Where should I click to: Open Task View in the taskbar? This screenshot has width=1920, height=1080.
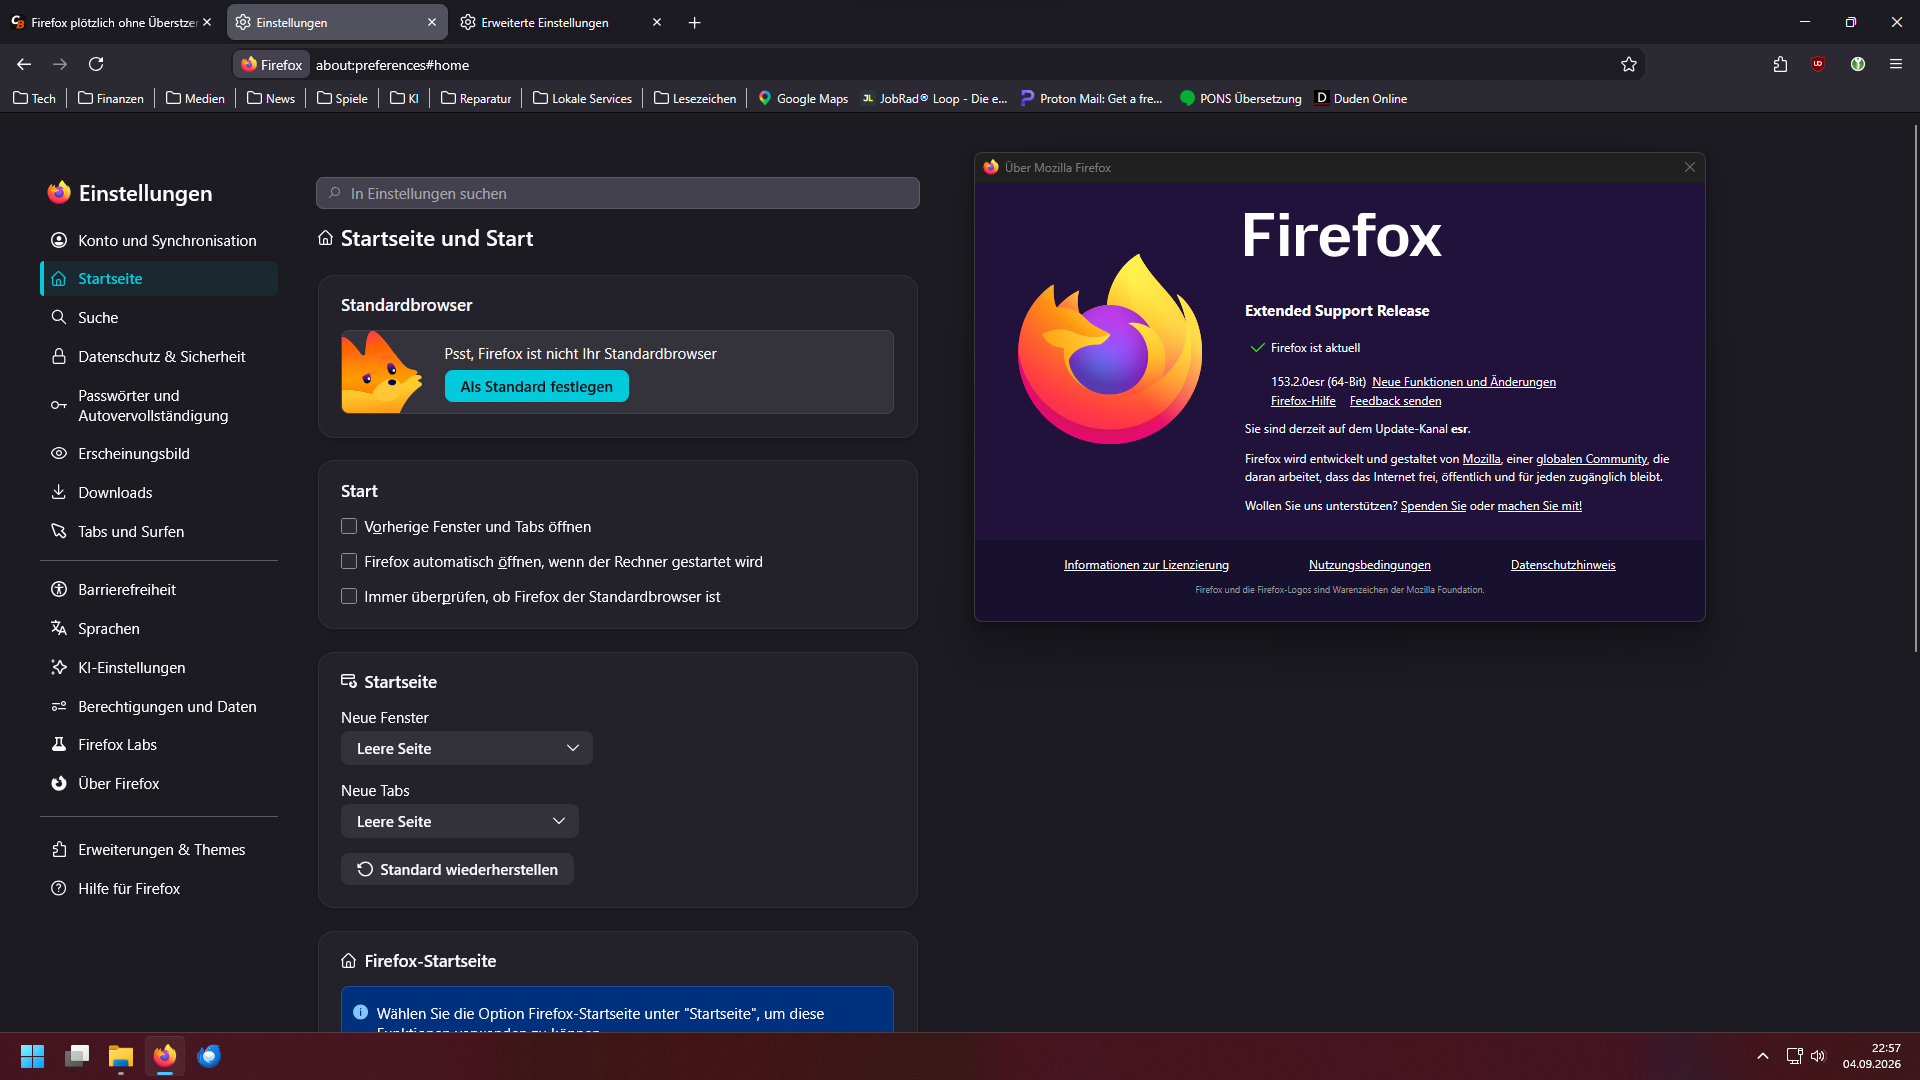[77, 1056]
